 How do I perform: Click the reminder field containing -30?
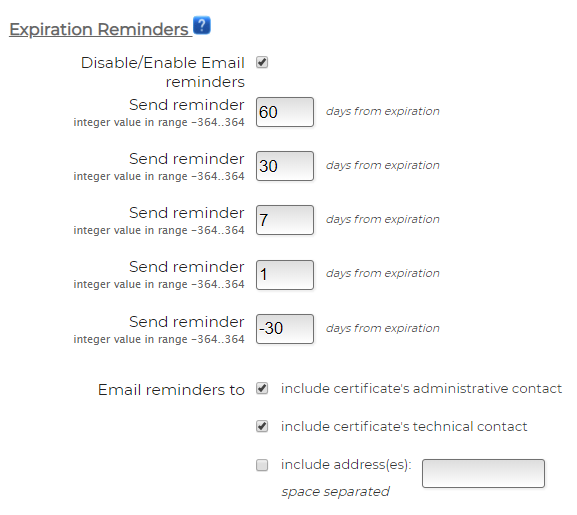pos(285,329)
